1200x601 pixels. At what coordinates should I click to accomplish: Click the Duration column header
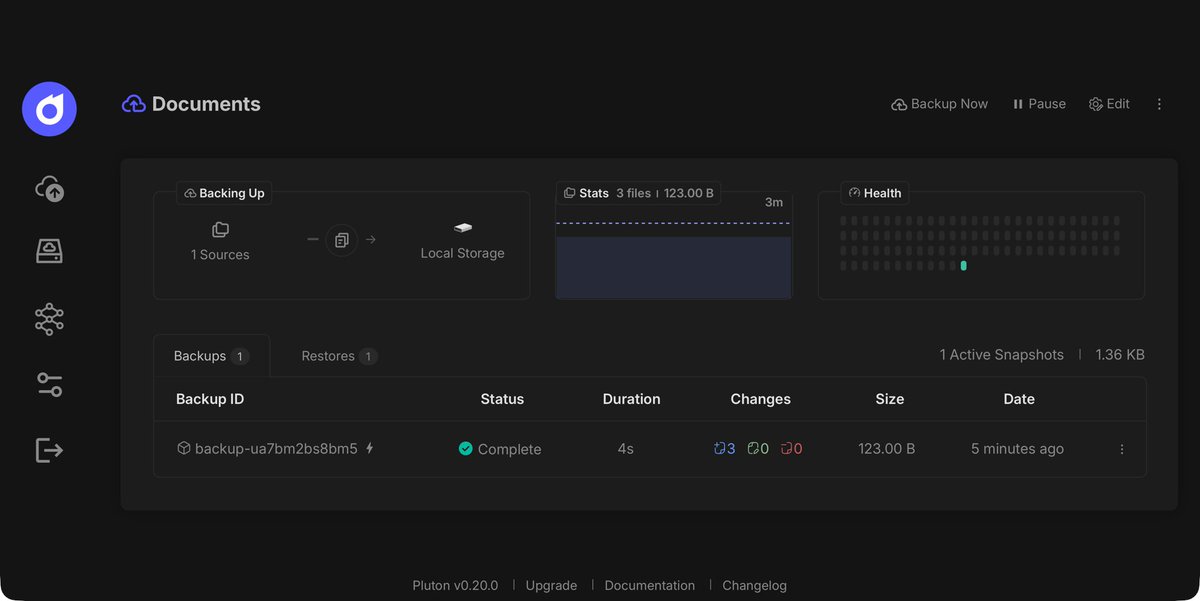coord(631,399)
